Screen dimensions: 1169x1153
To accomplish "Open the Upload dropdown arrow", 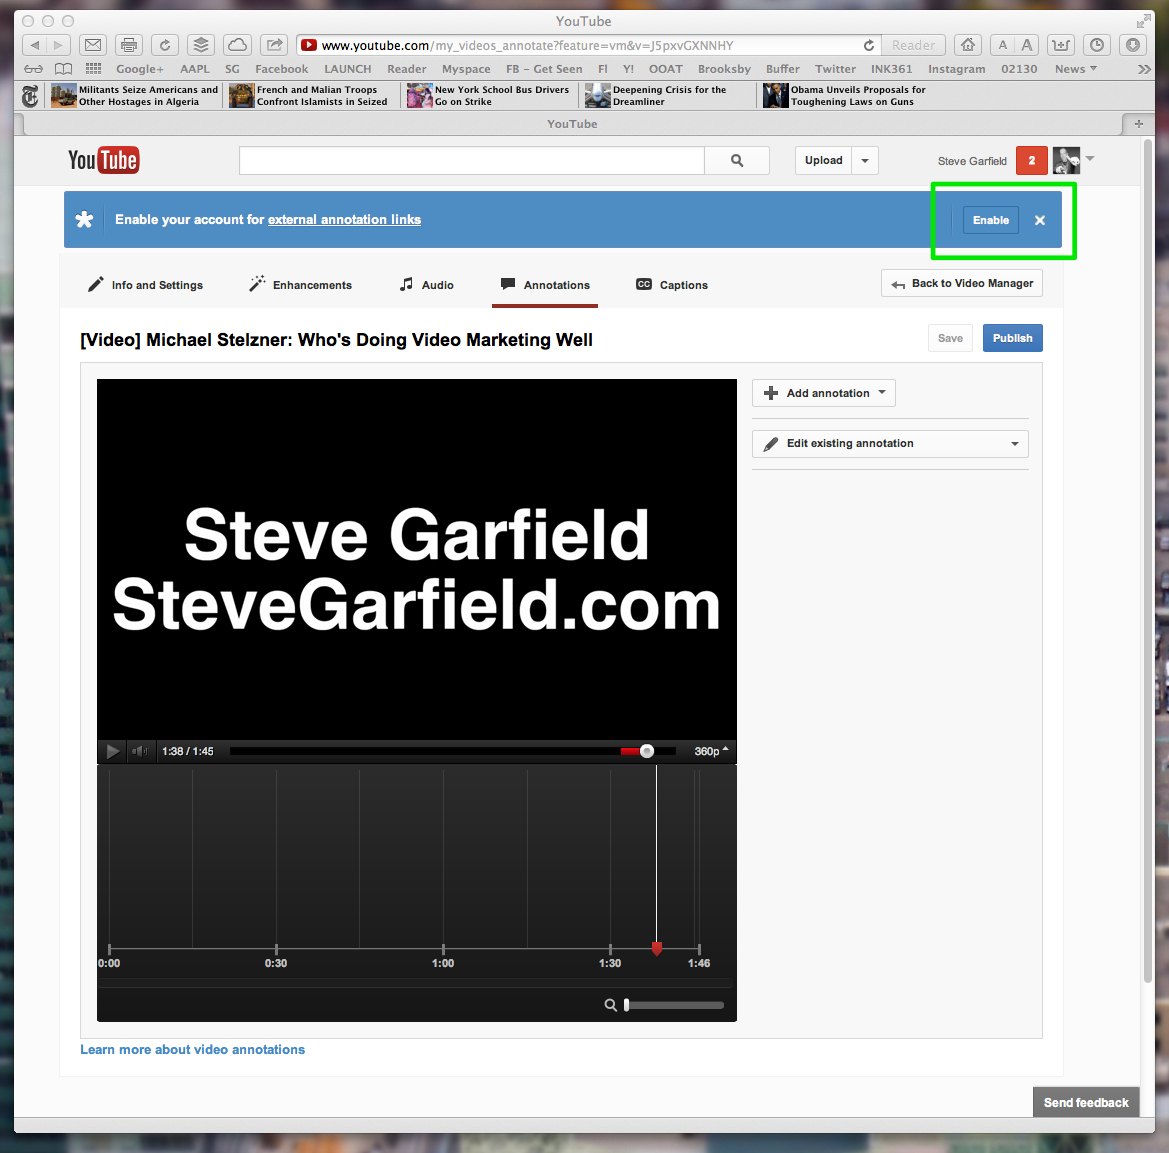I will coord(865,160).
